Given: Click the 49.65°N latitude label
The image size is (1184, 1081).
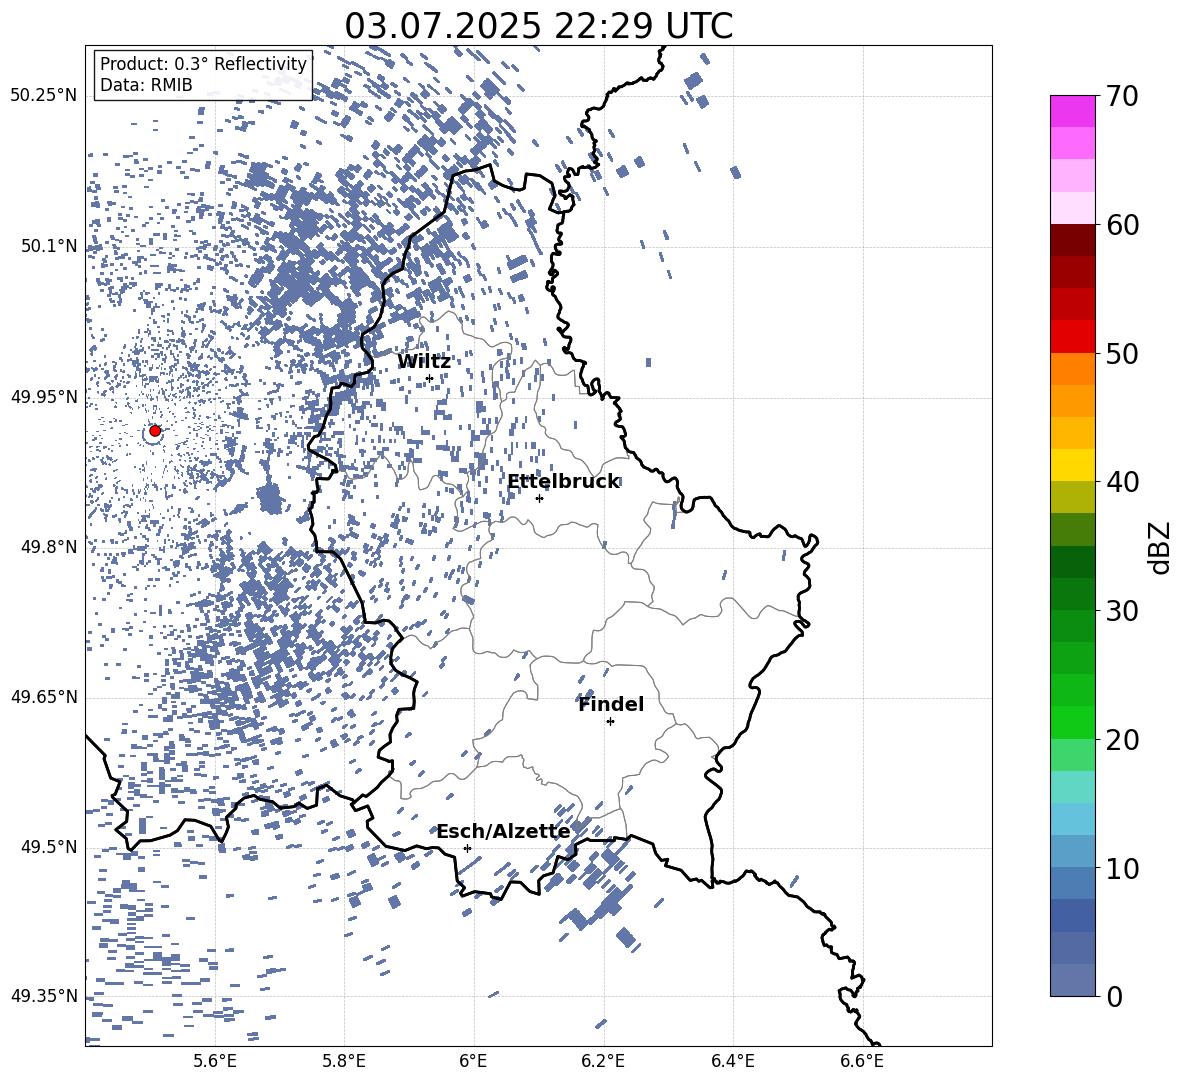Looking at the screenshot, I should click(44, 697).
